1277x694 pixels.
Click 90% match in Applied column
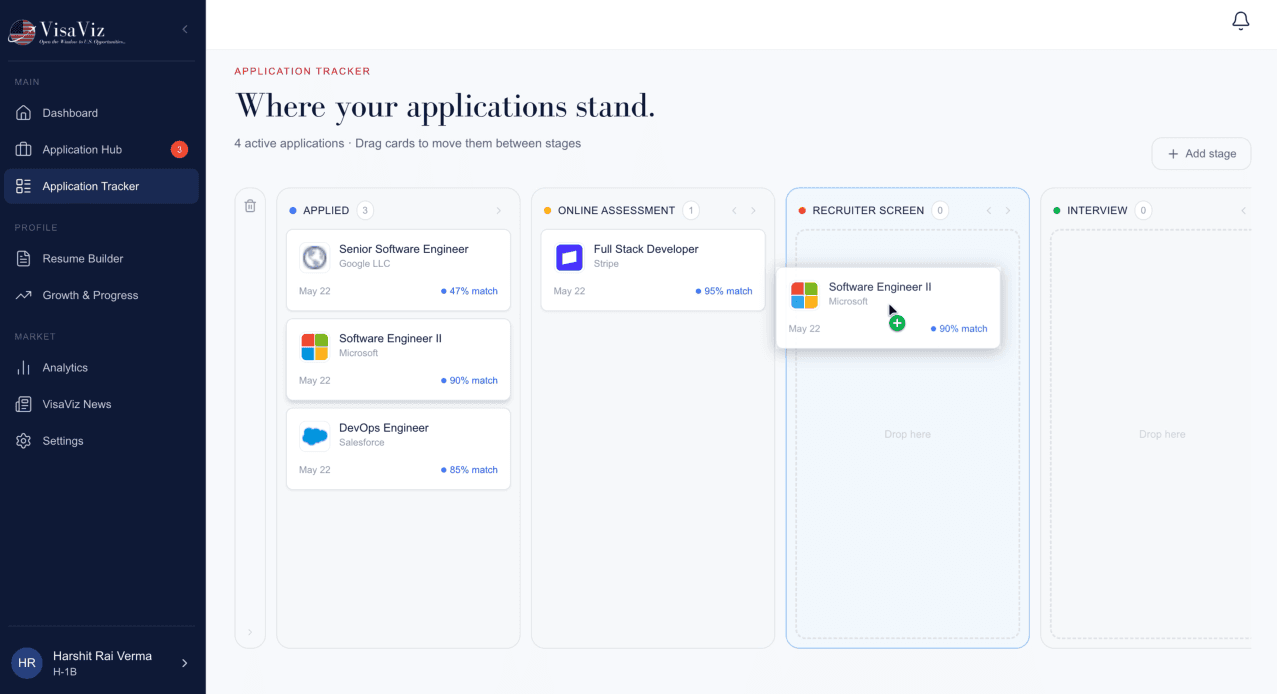pos(470,381)
